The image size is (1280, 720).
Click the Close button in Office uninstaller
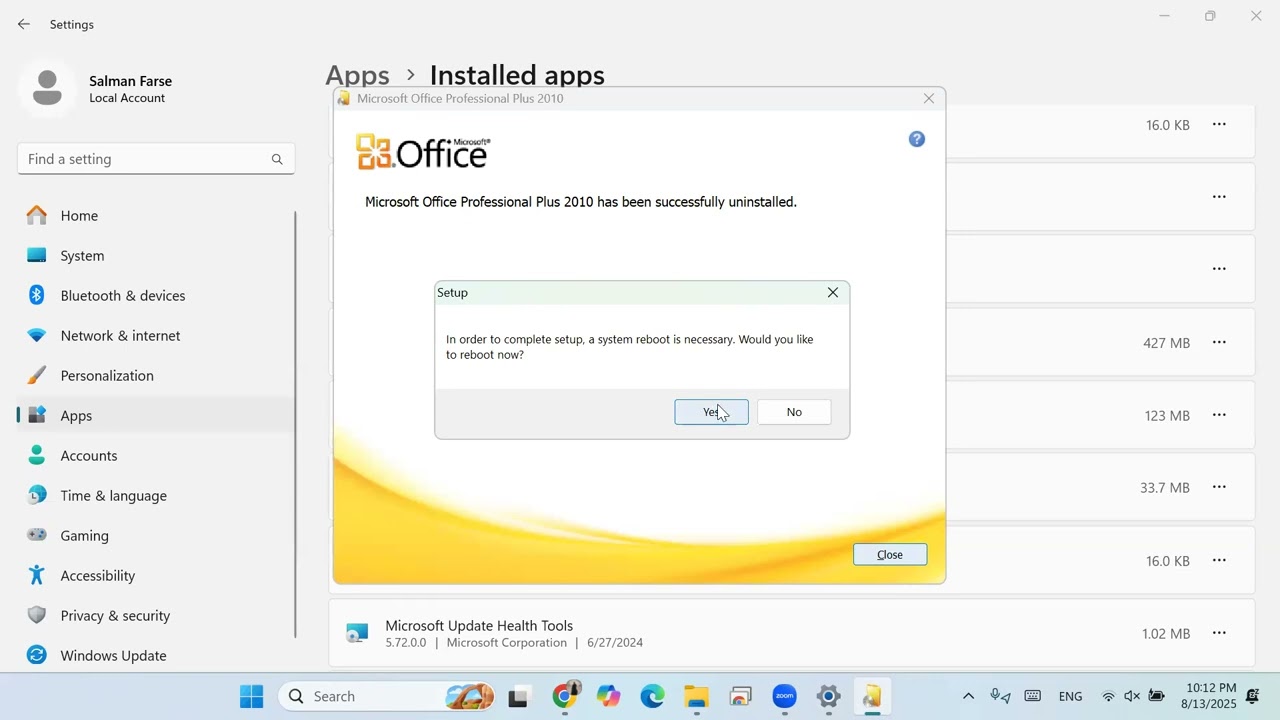tap(890, 555)
